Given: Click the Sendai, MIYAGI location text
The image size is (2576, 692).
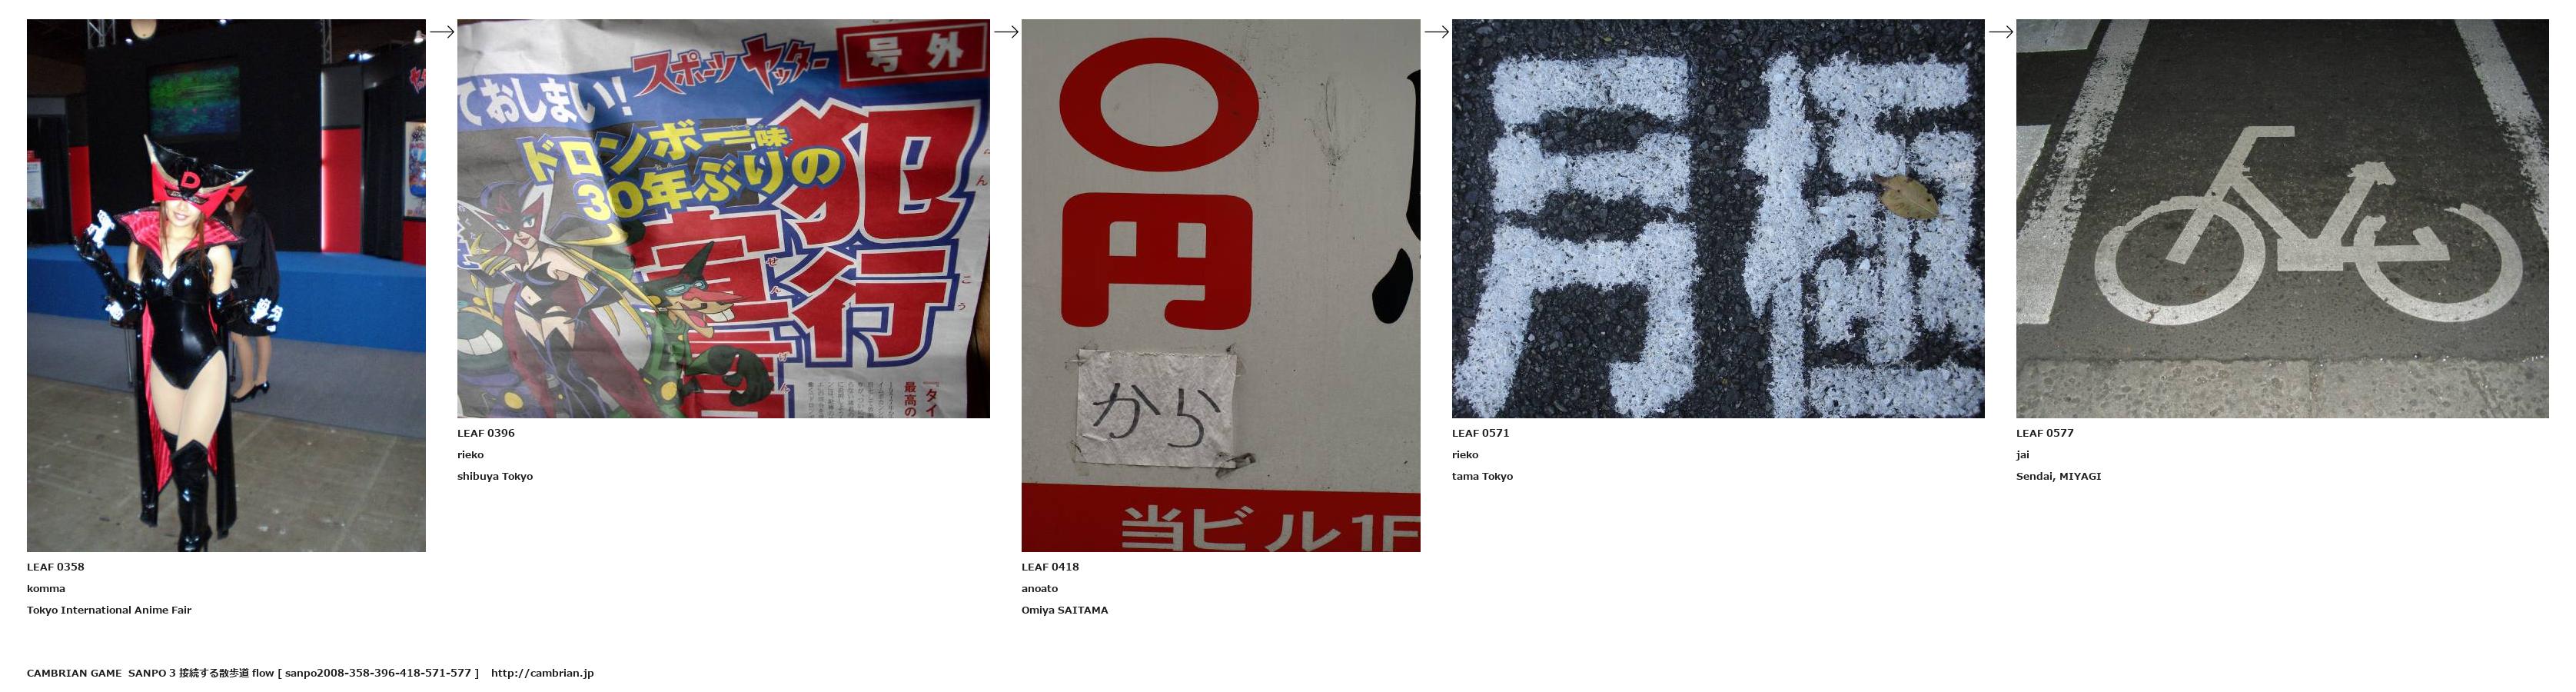Looking at the screenshot, I should click(2058, 477).
